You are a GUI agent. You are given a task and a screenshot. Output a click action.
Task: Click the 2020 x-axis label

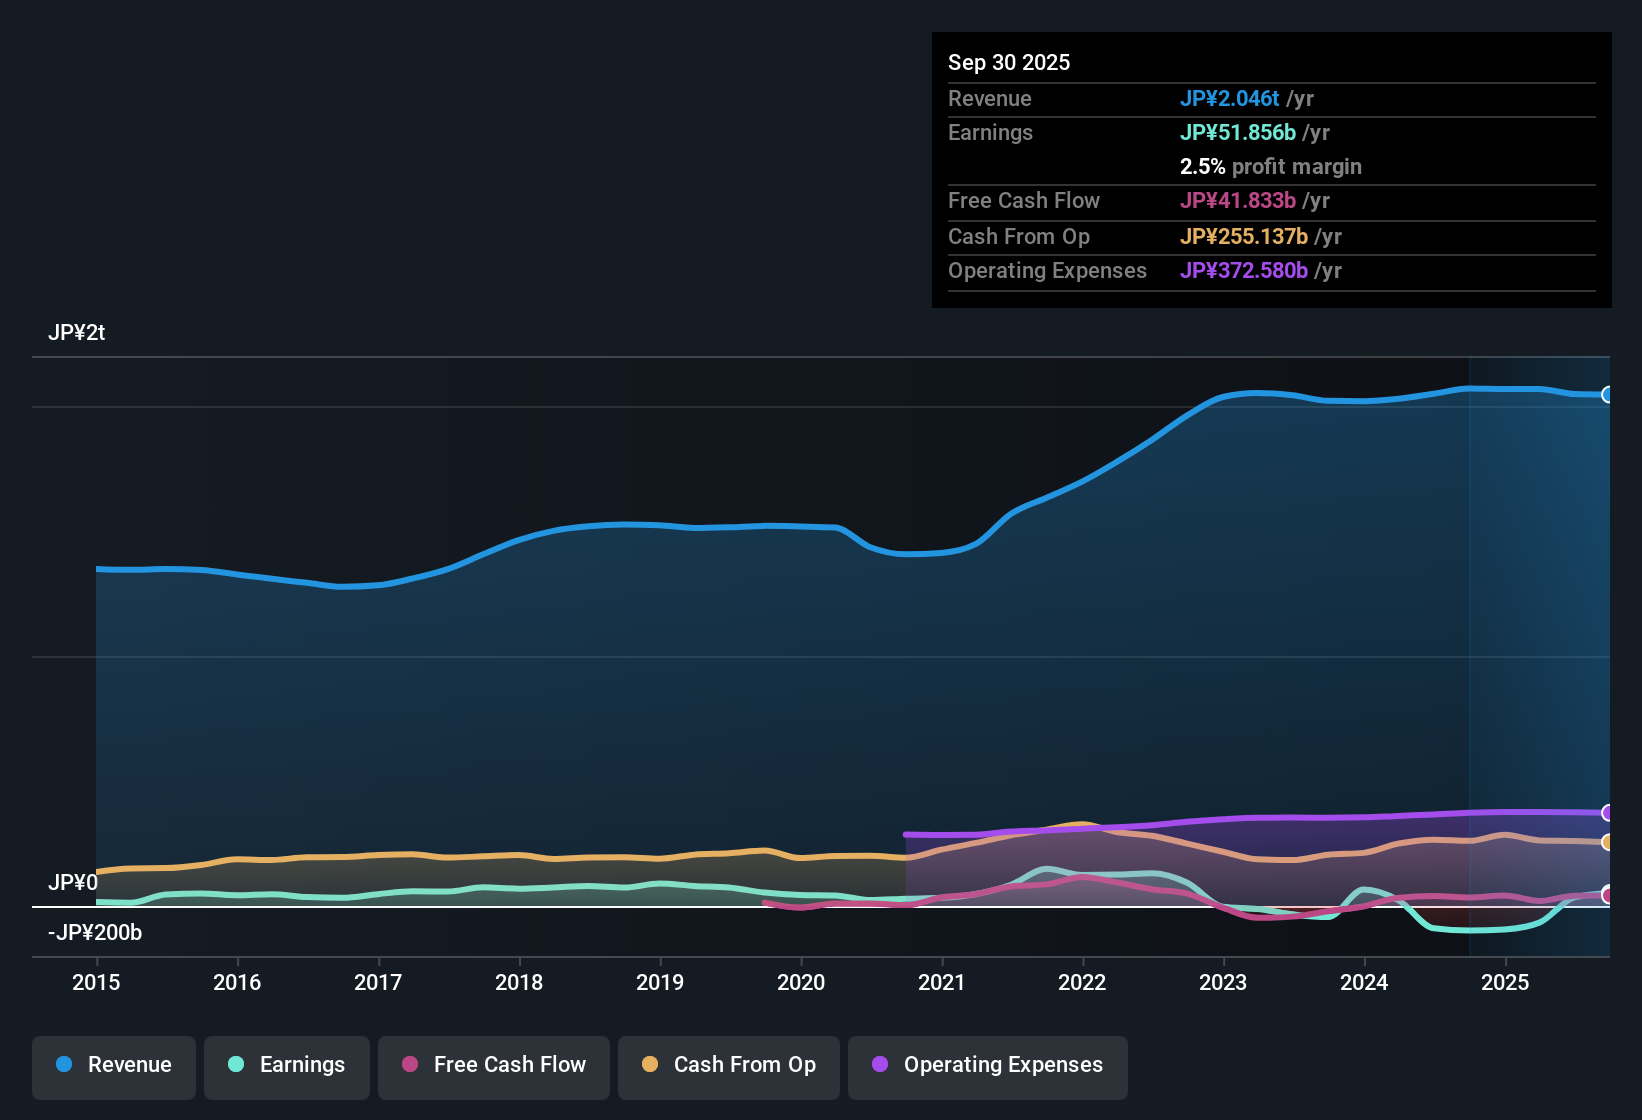point(801,983)
